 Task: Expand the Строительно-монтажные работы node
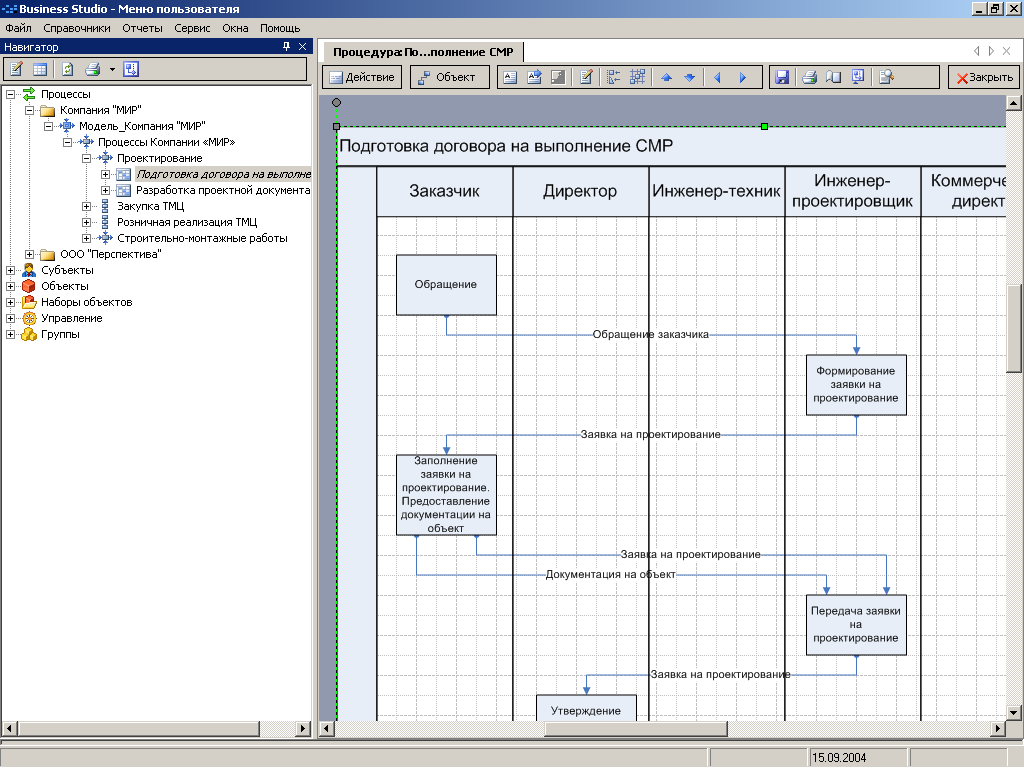click(x=86, y=238)
